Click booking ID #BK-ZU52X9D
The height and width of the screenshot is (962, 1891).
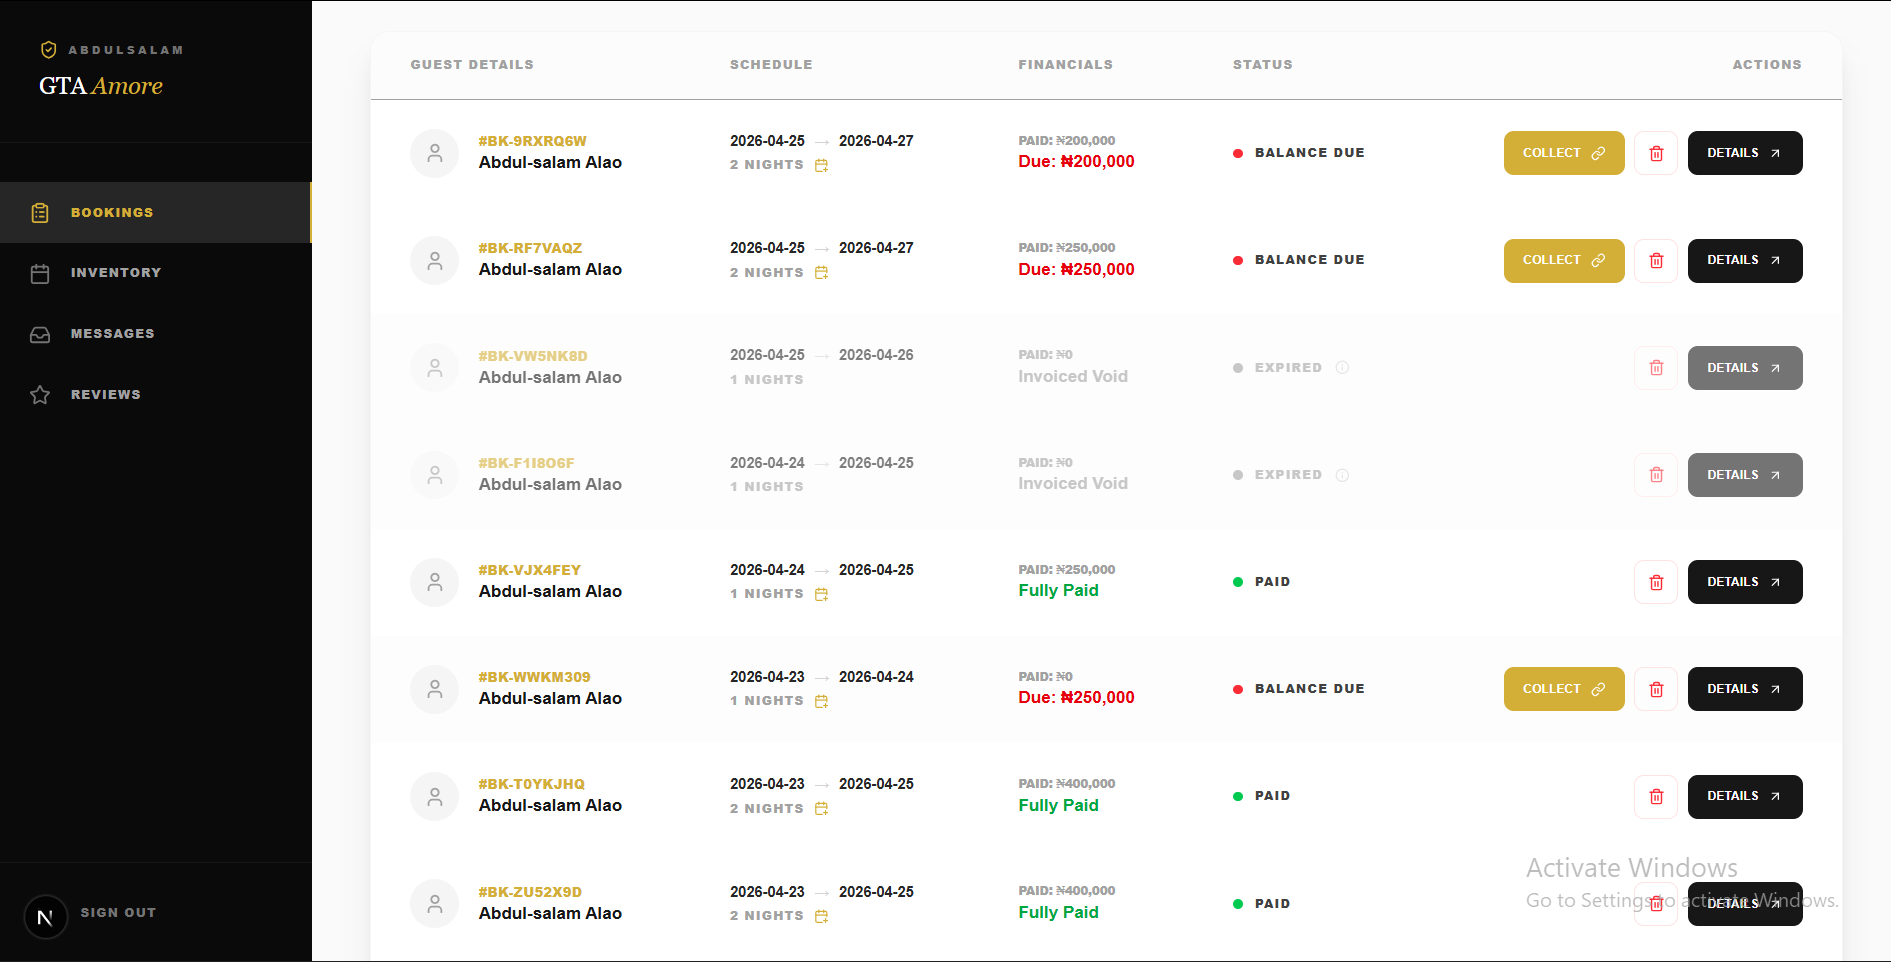[x=530, y=892]
